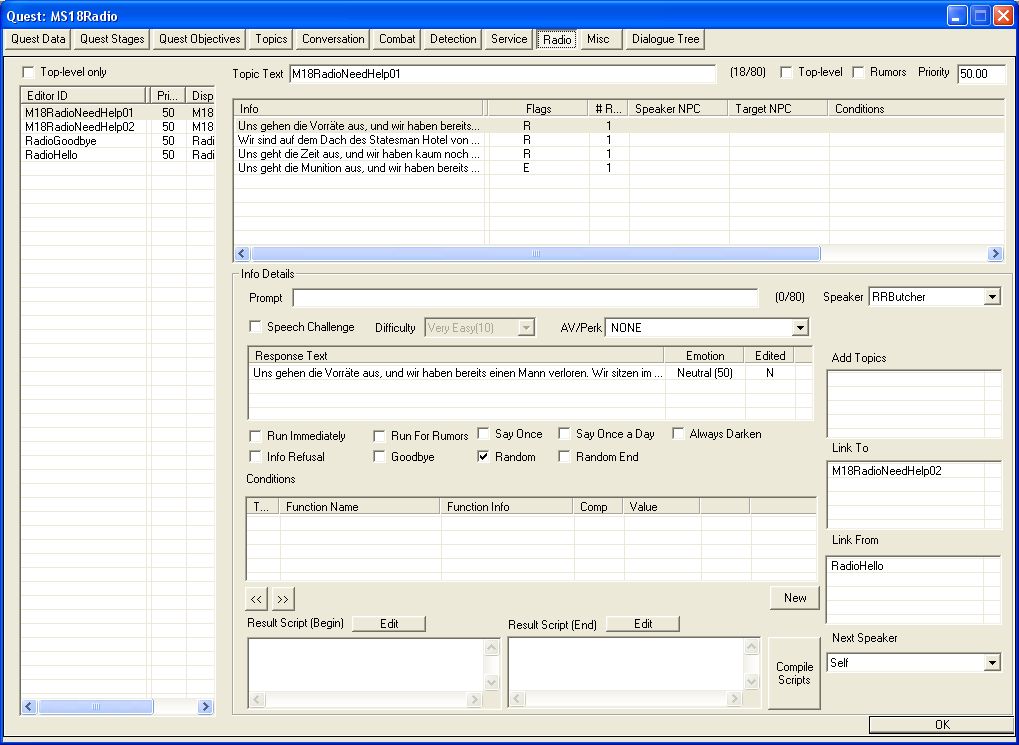Check the Always Darken option
Viewport: 1019px width, 745px height.
(x=678, y=434)
